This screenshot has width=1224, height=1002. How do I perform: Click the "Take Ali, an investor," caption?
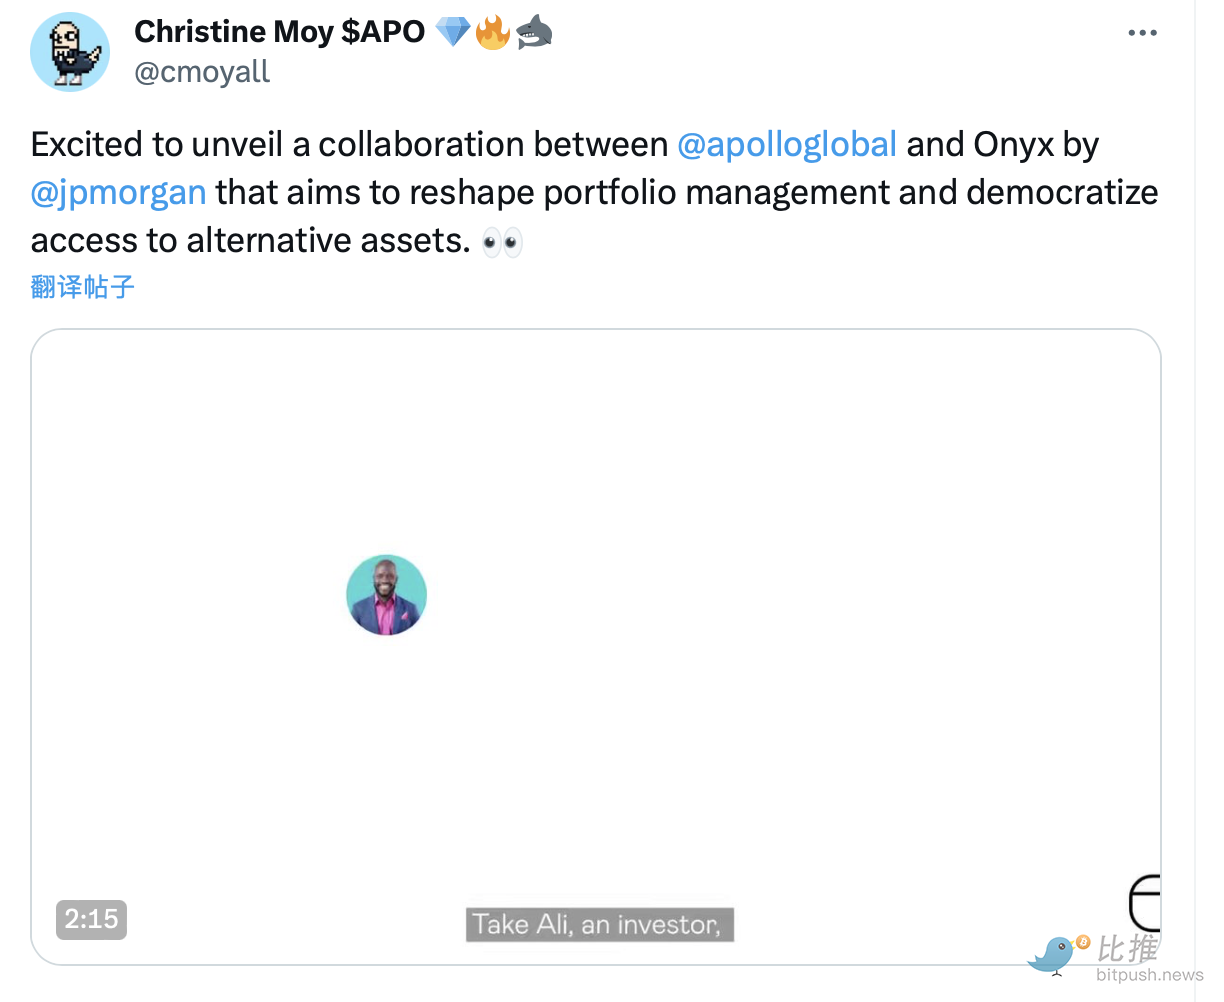coord(599,924)
